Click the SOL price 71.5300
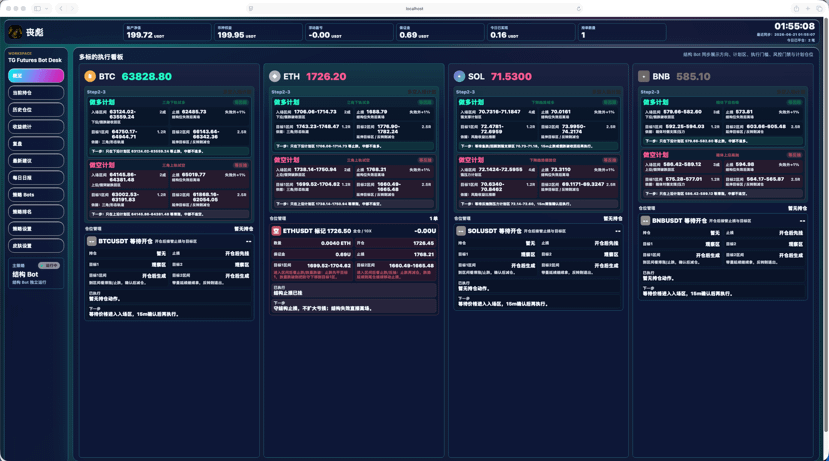Viewport: 829px width, 461px height. (511, 77)
